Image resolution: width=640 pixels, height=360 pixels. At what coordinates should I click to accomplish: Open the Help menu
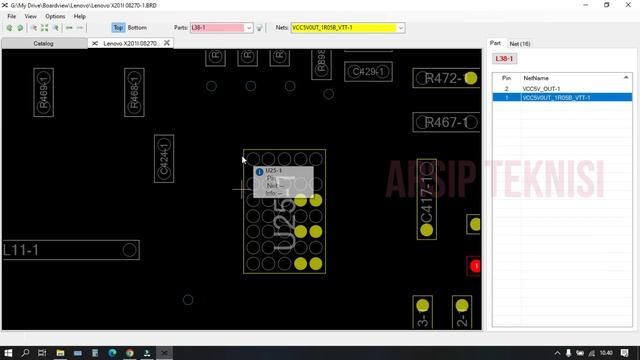(80, 16)
